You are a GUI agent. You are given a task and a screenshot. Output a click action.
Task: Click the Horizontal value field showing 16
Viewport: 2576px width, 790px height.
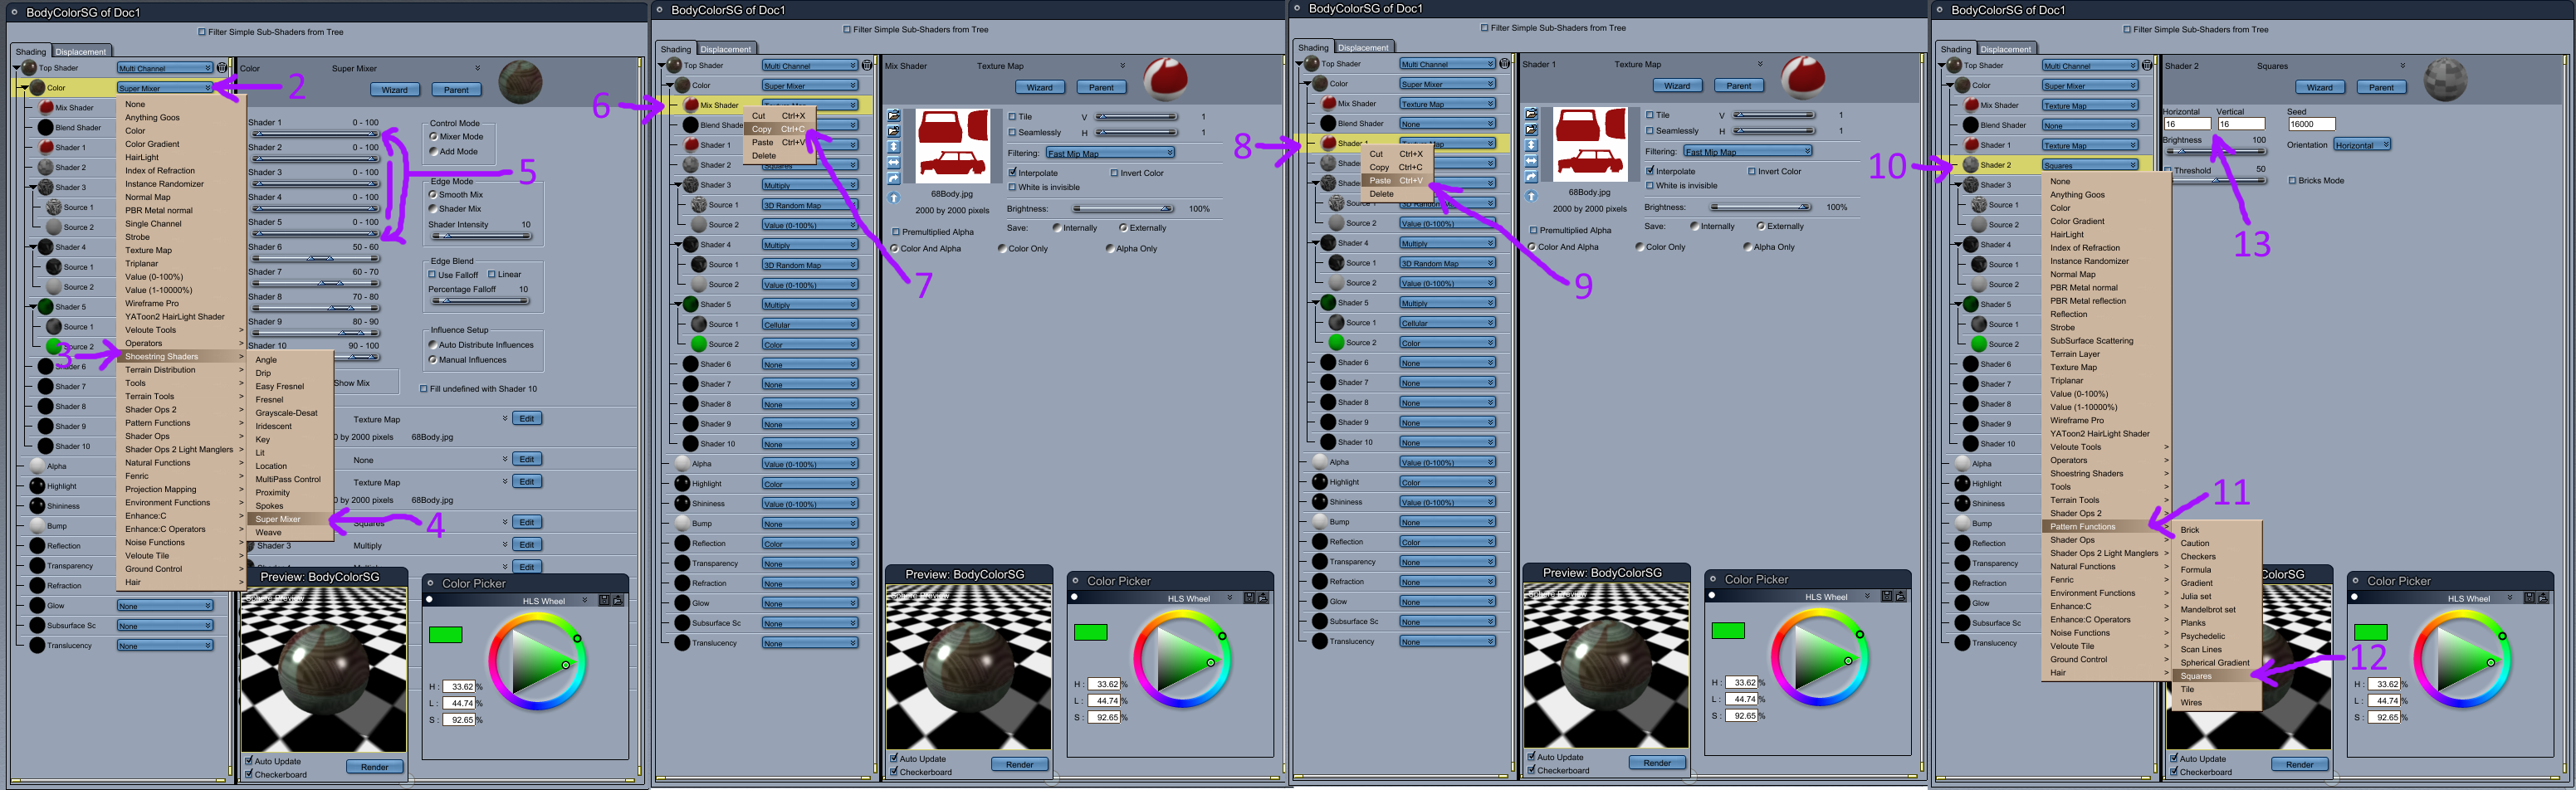[x=2187, y=124]
